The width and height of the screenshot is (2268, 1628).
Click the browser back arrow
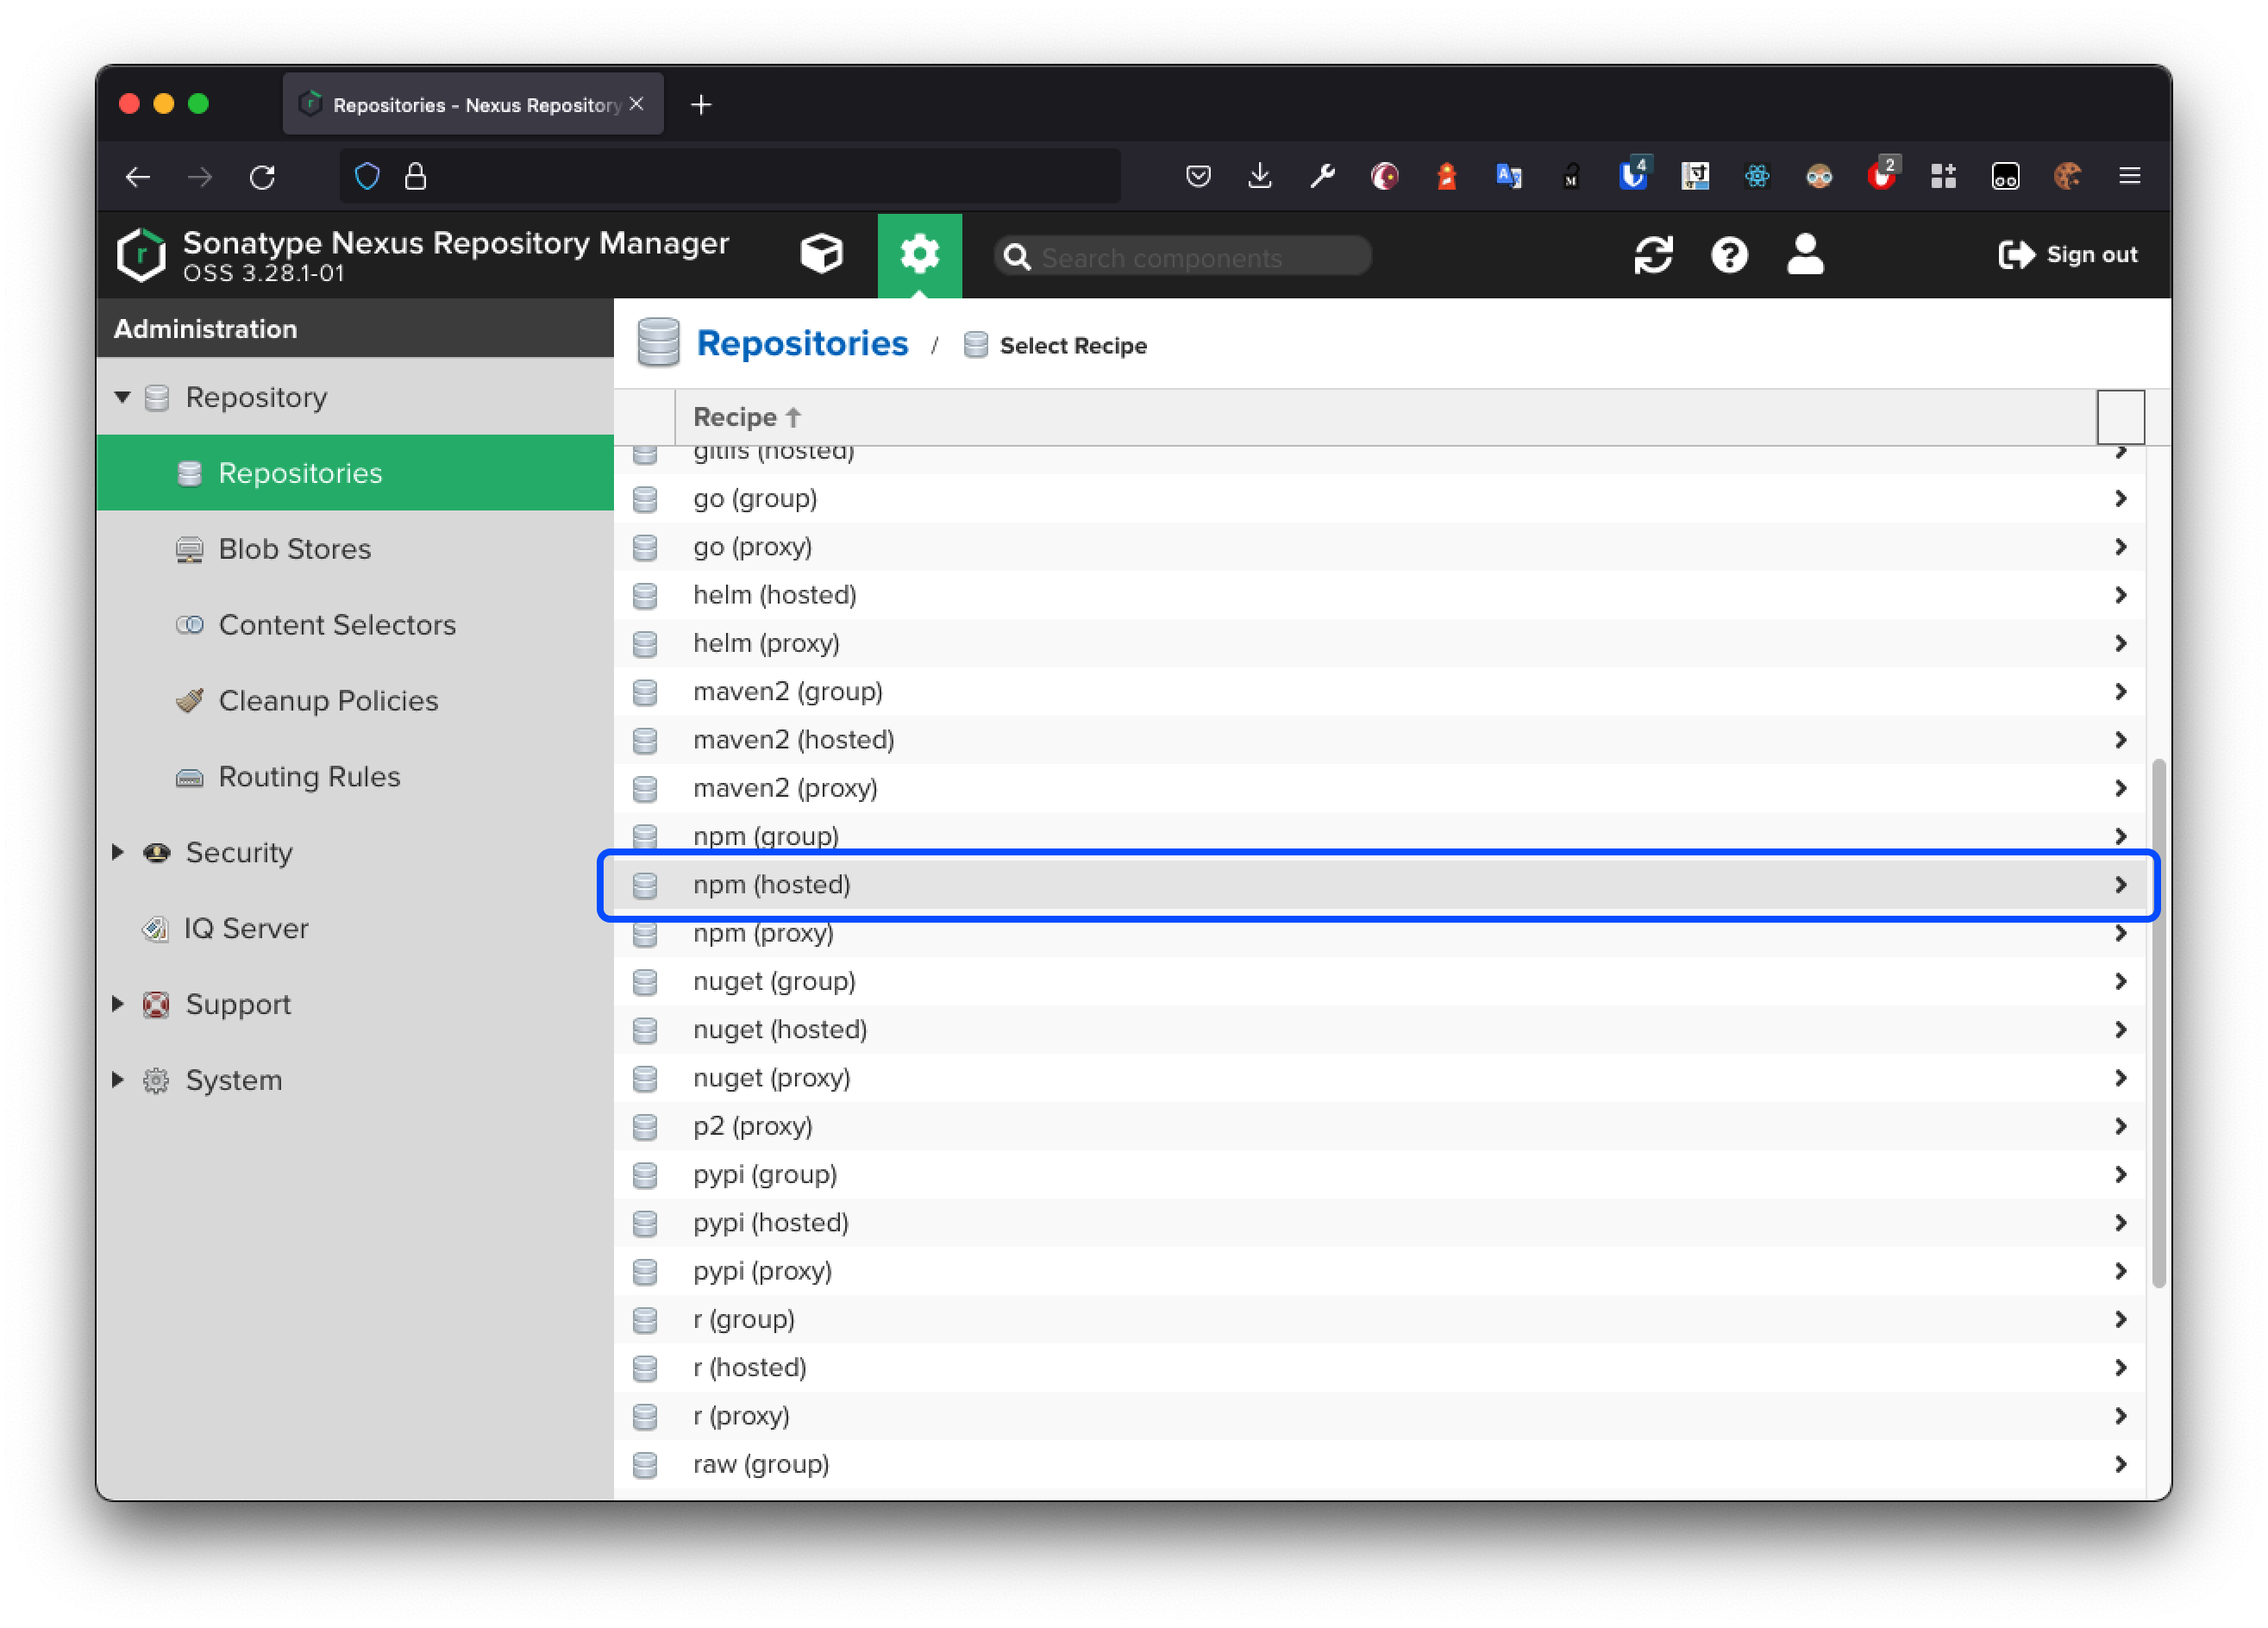[x=138, y=177]
